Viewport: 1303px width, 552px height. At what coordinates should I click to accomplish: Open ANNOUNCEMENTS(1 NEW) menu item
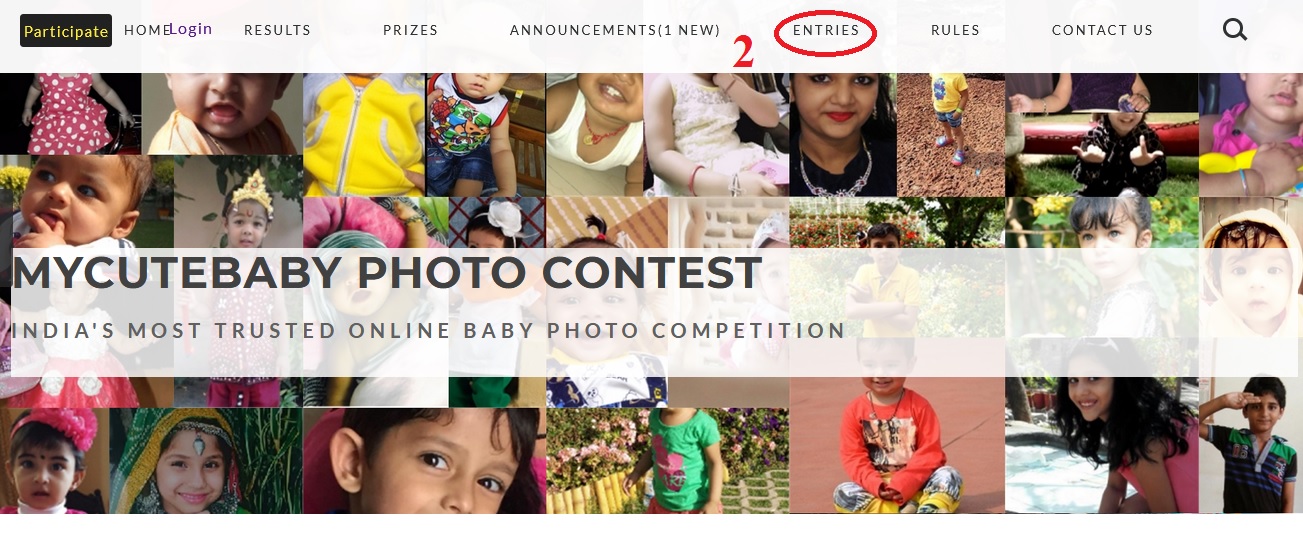coord(615,30)
